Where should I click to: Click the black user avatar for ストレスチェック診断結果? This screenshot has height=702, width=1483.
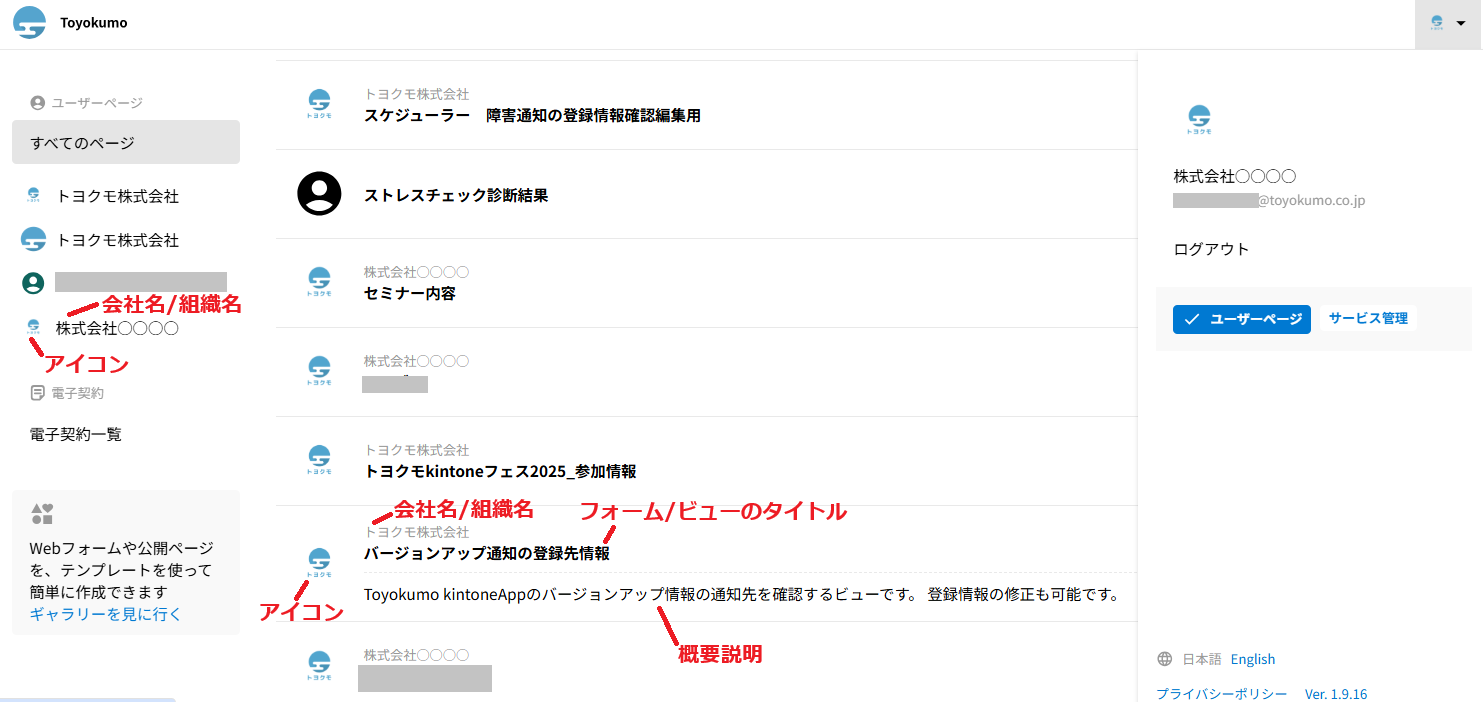tap(319, 194)
